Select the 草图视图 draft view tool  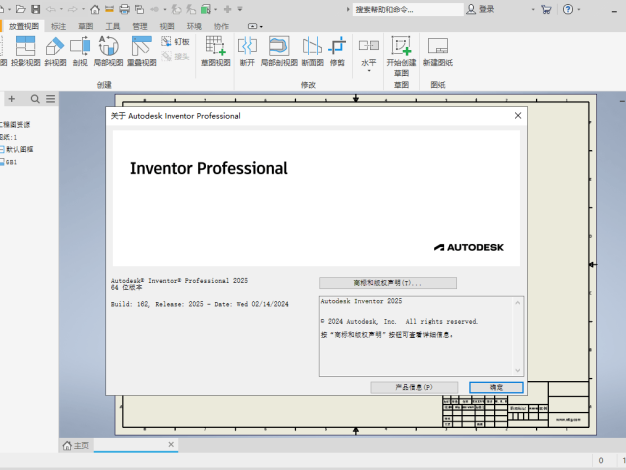click(216, 51)
